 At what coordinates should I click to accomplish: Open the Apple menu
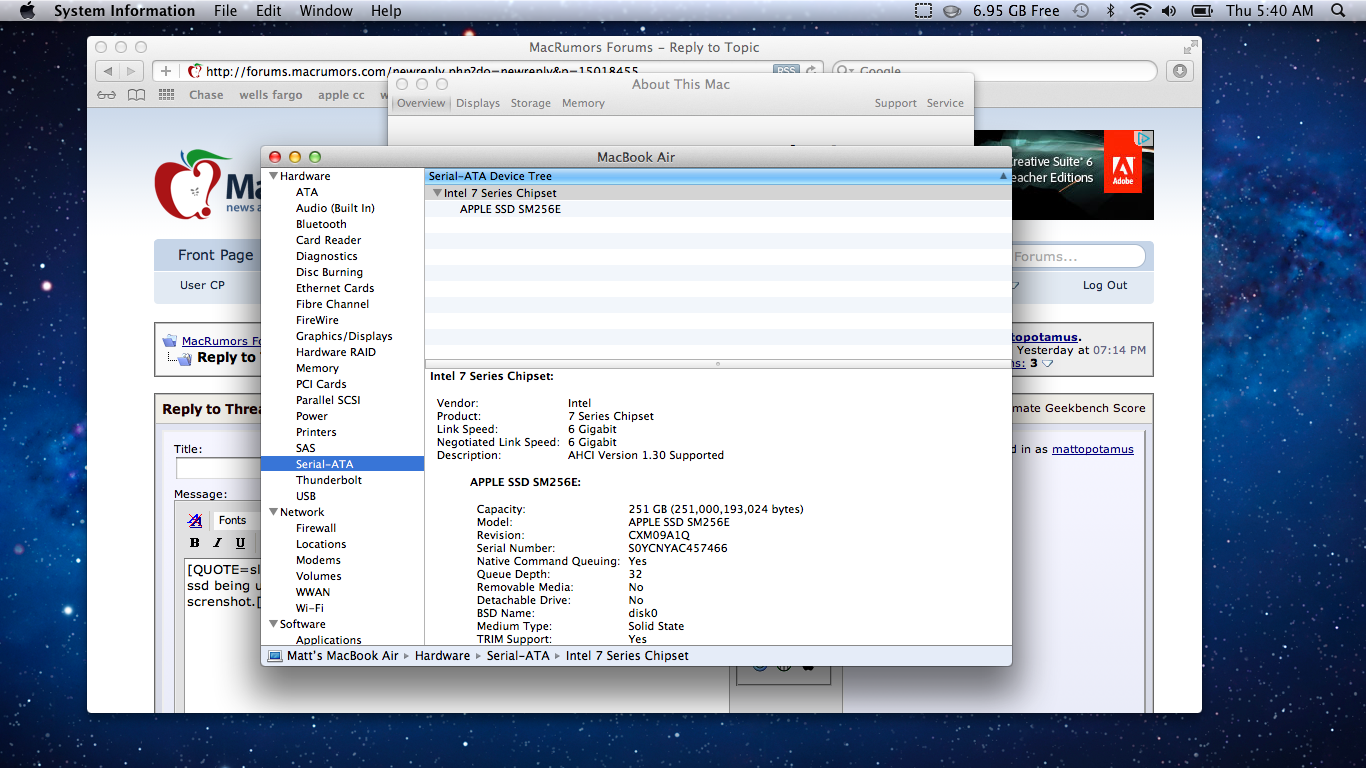click(x=27, y=11)
